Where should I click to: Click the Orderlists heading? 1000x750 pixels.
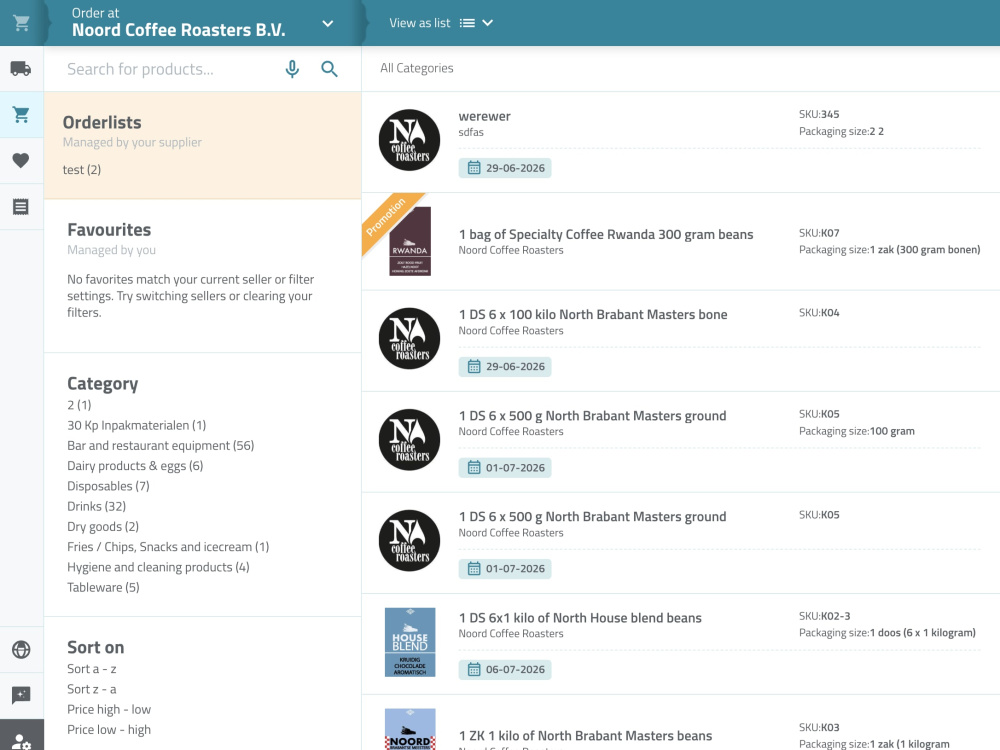pos(102,122)
